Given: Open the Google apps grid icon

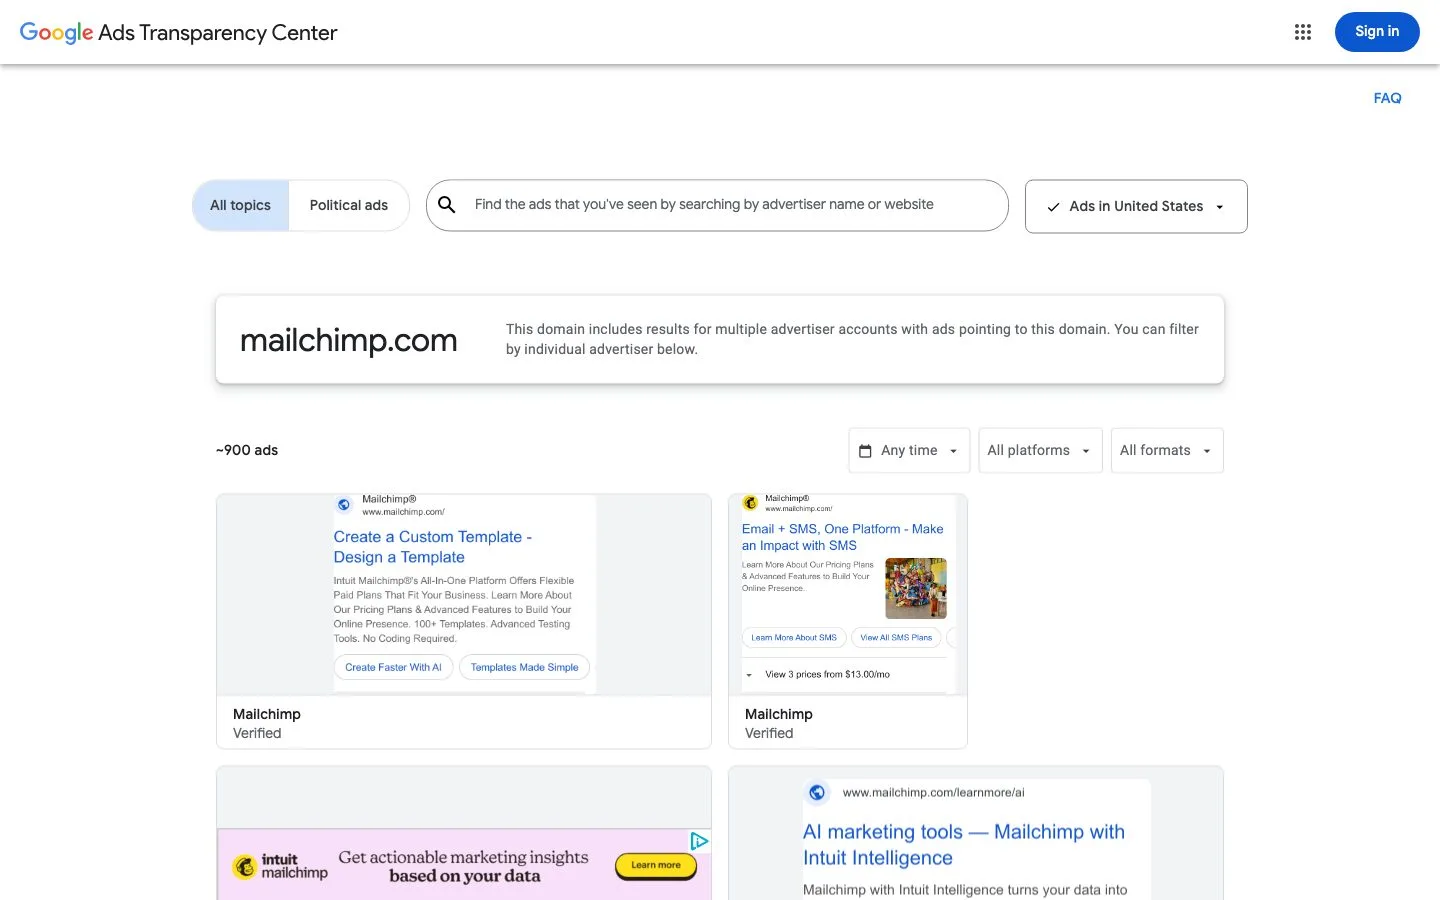Looking at the screenshot, I should [x=1302, y=32].
